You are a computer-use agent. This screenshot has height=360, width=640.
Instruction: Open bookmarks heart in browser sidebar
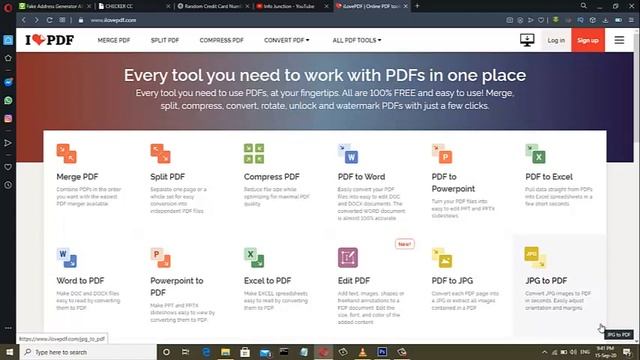tap(8, 167)
